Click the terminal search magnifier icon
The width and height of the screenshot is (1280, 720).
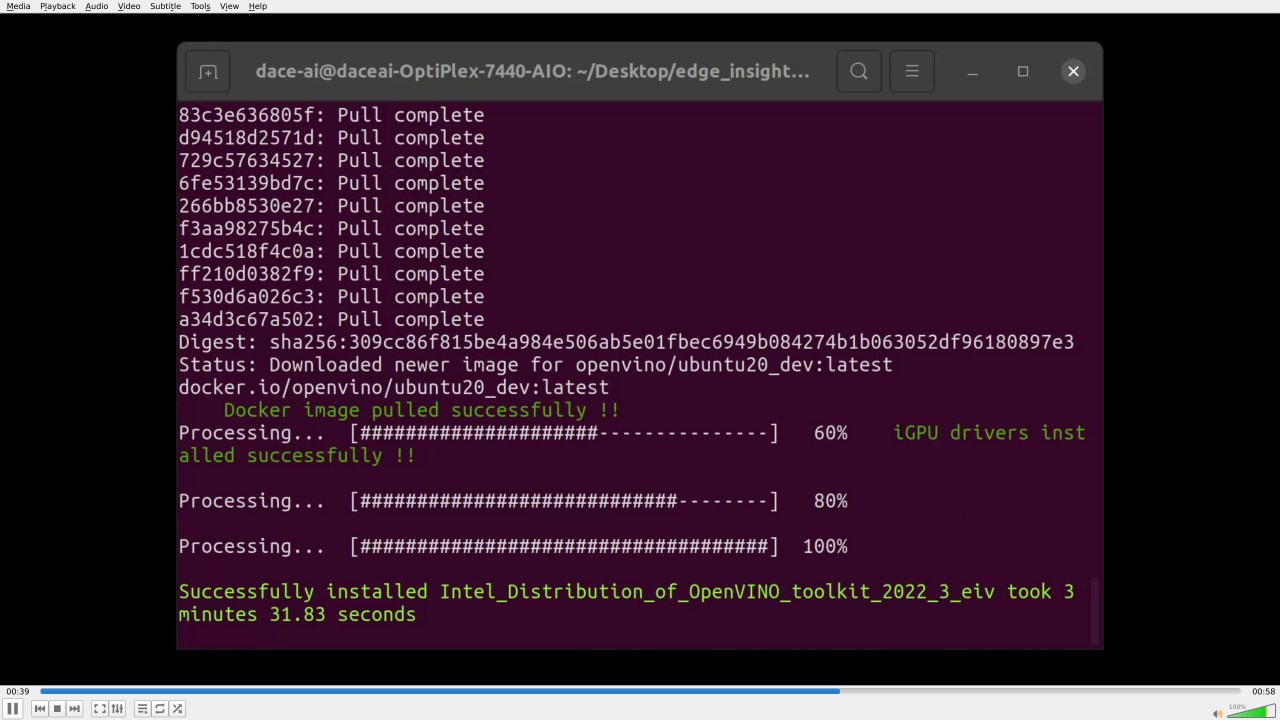(x=859, y=71)
